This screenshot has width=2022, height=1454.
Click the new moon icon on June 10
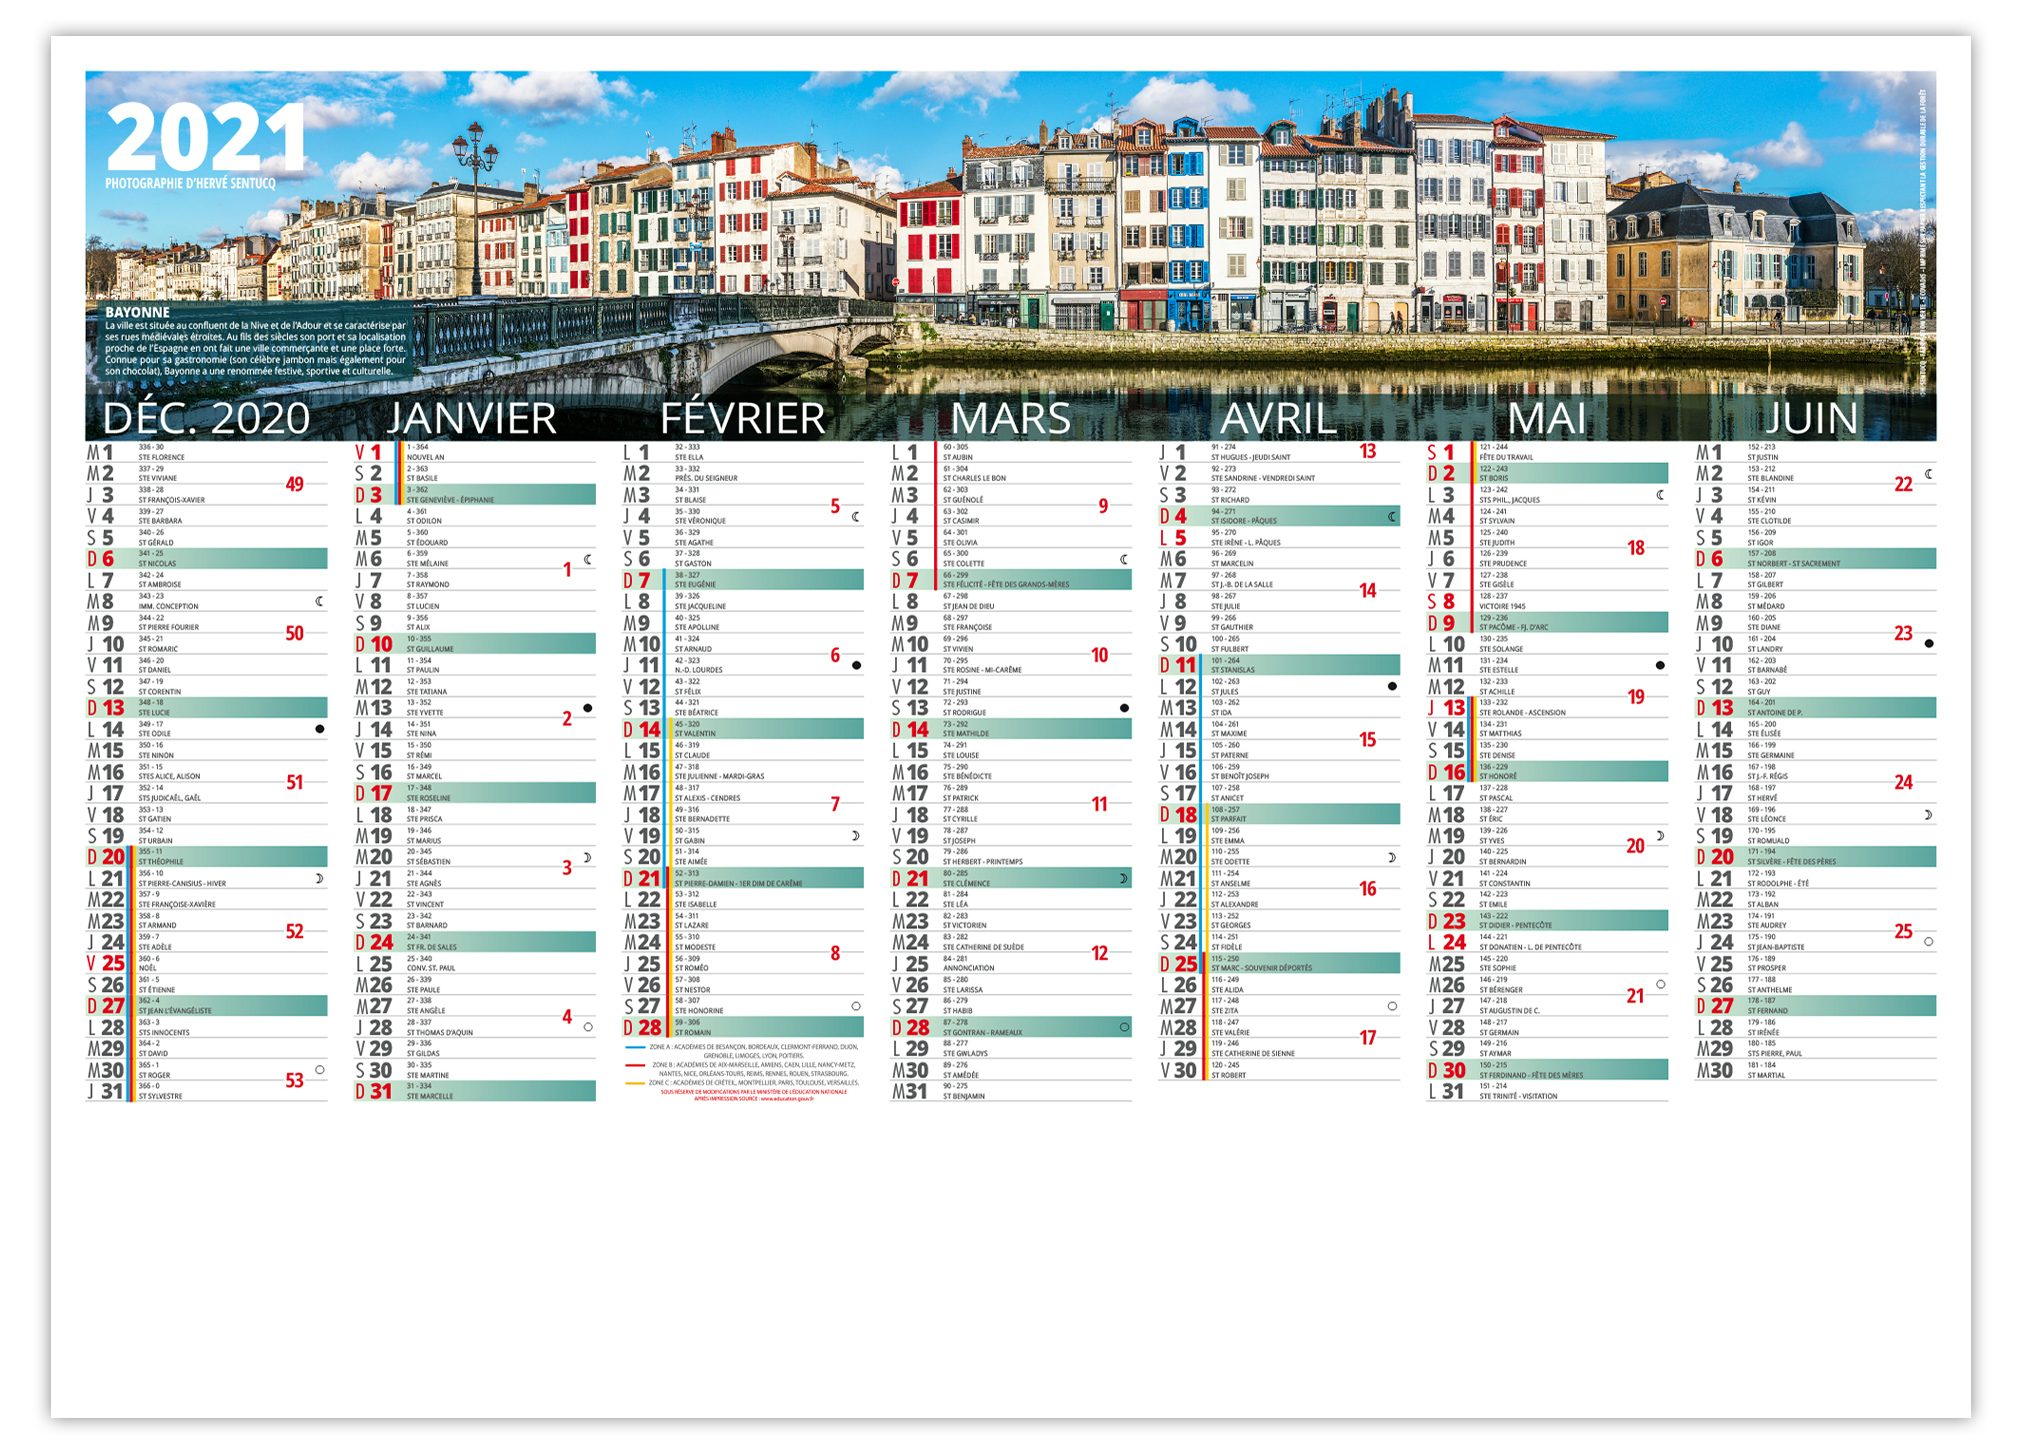pyautogui.click(x=1929, y=644)
